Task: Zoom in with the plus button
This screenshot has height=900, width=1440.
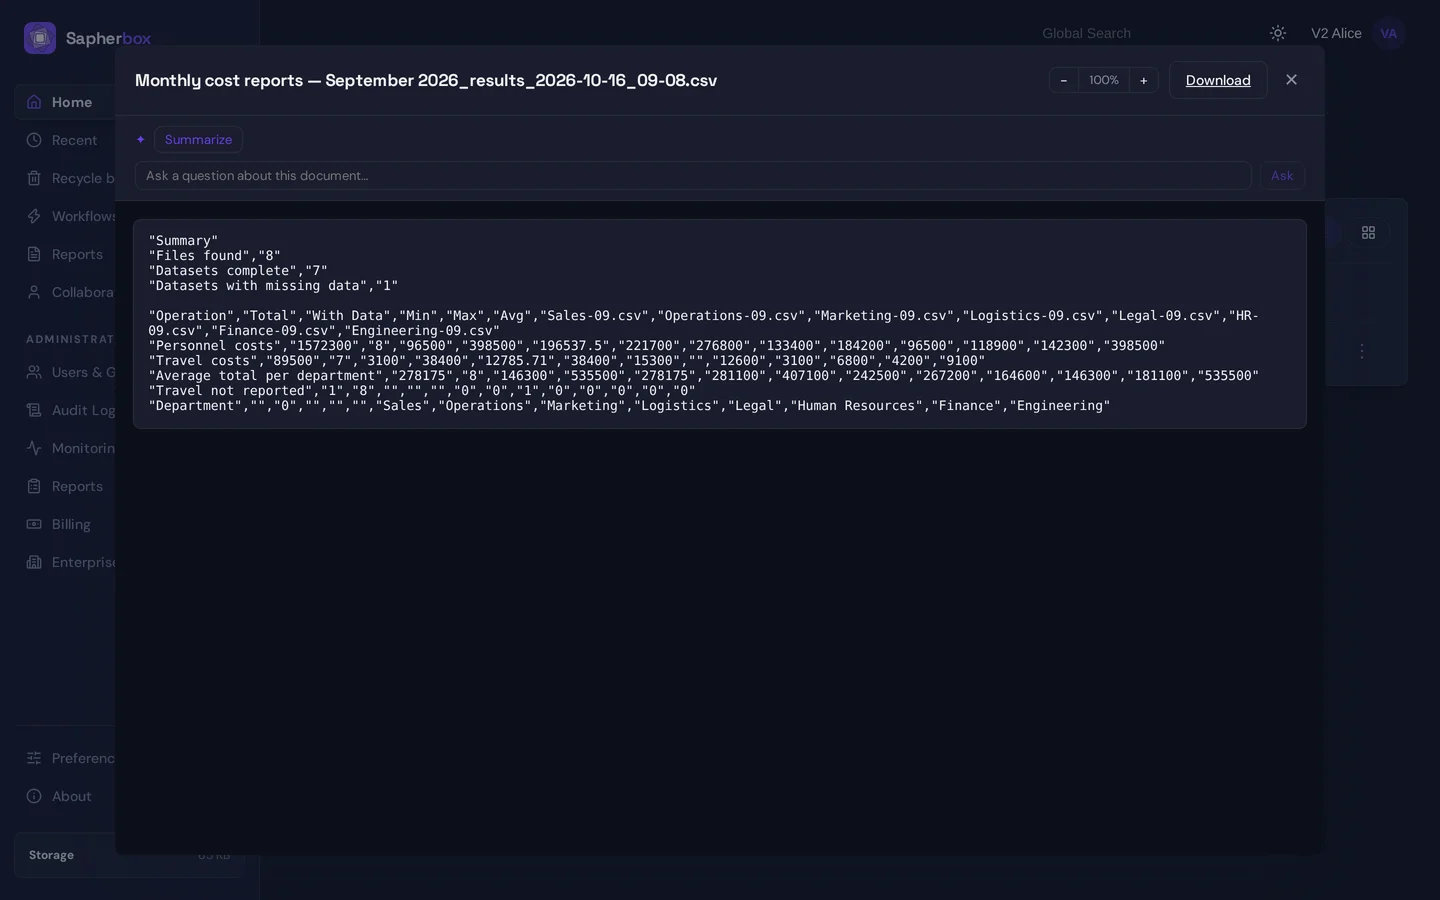Action: point(1144,80)
